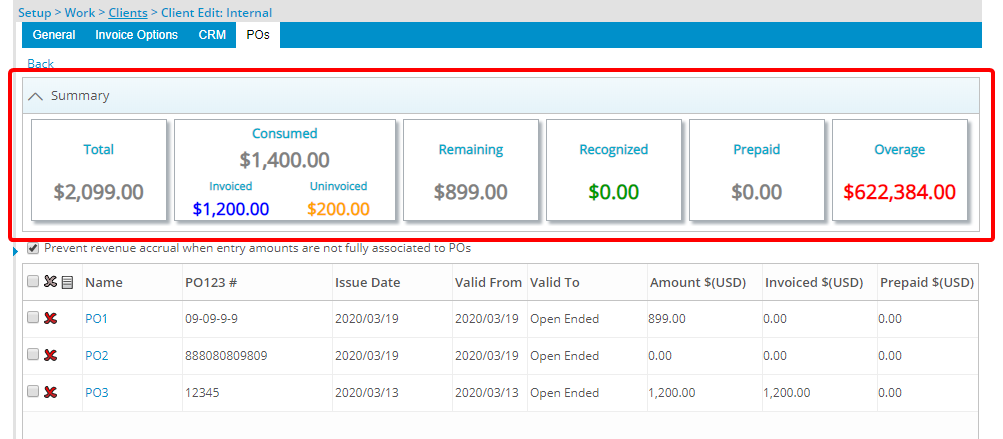1003x439 pixels.
Task: Click the Back link
Action: 40,63
